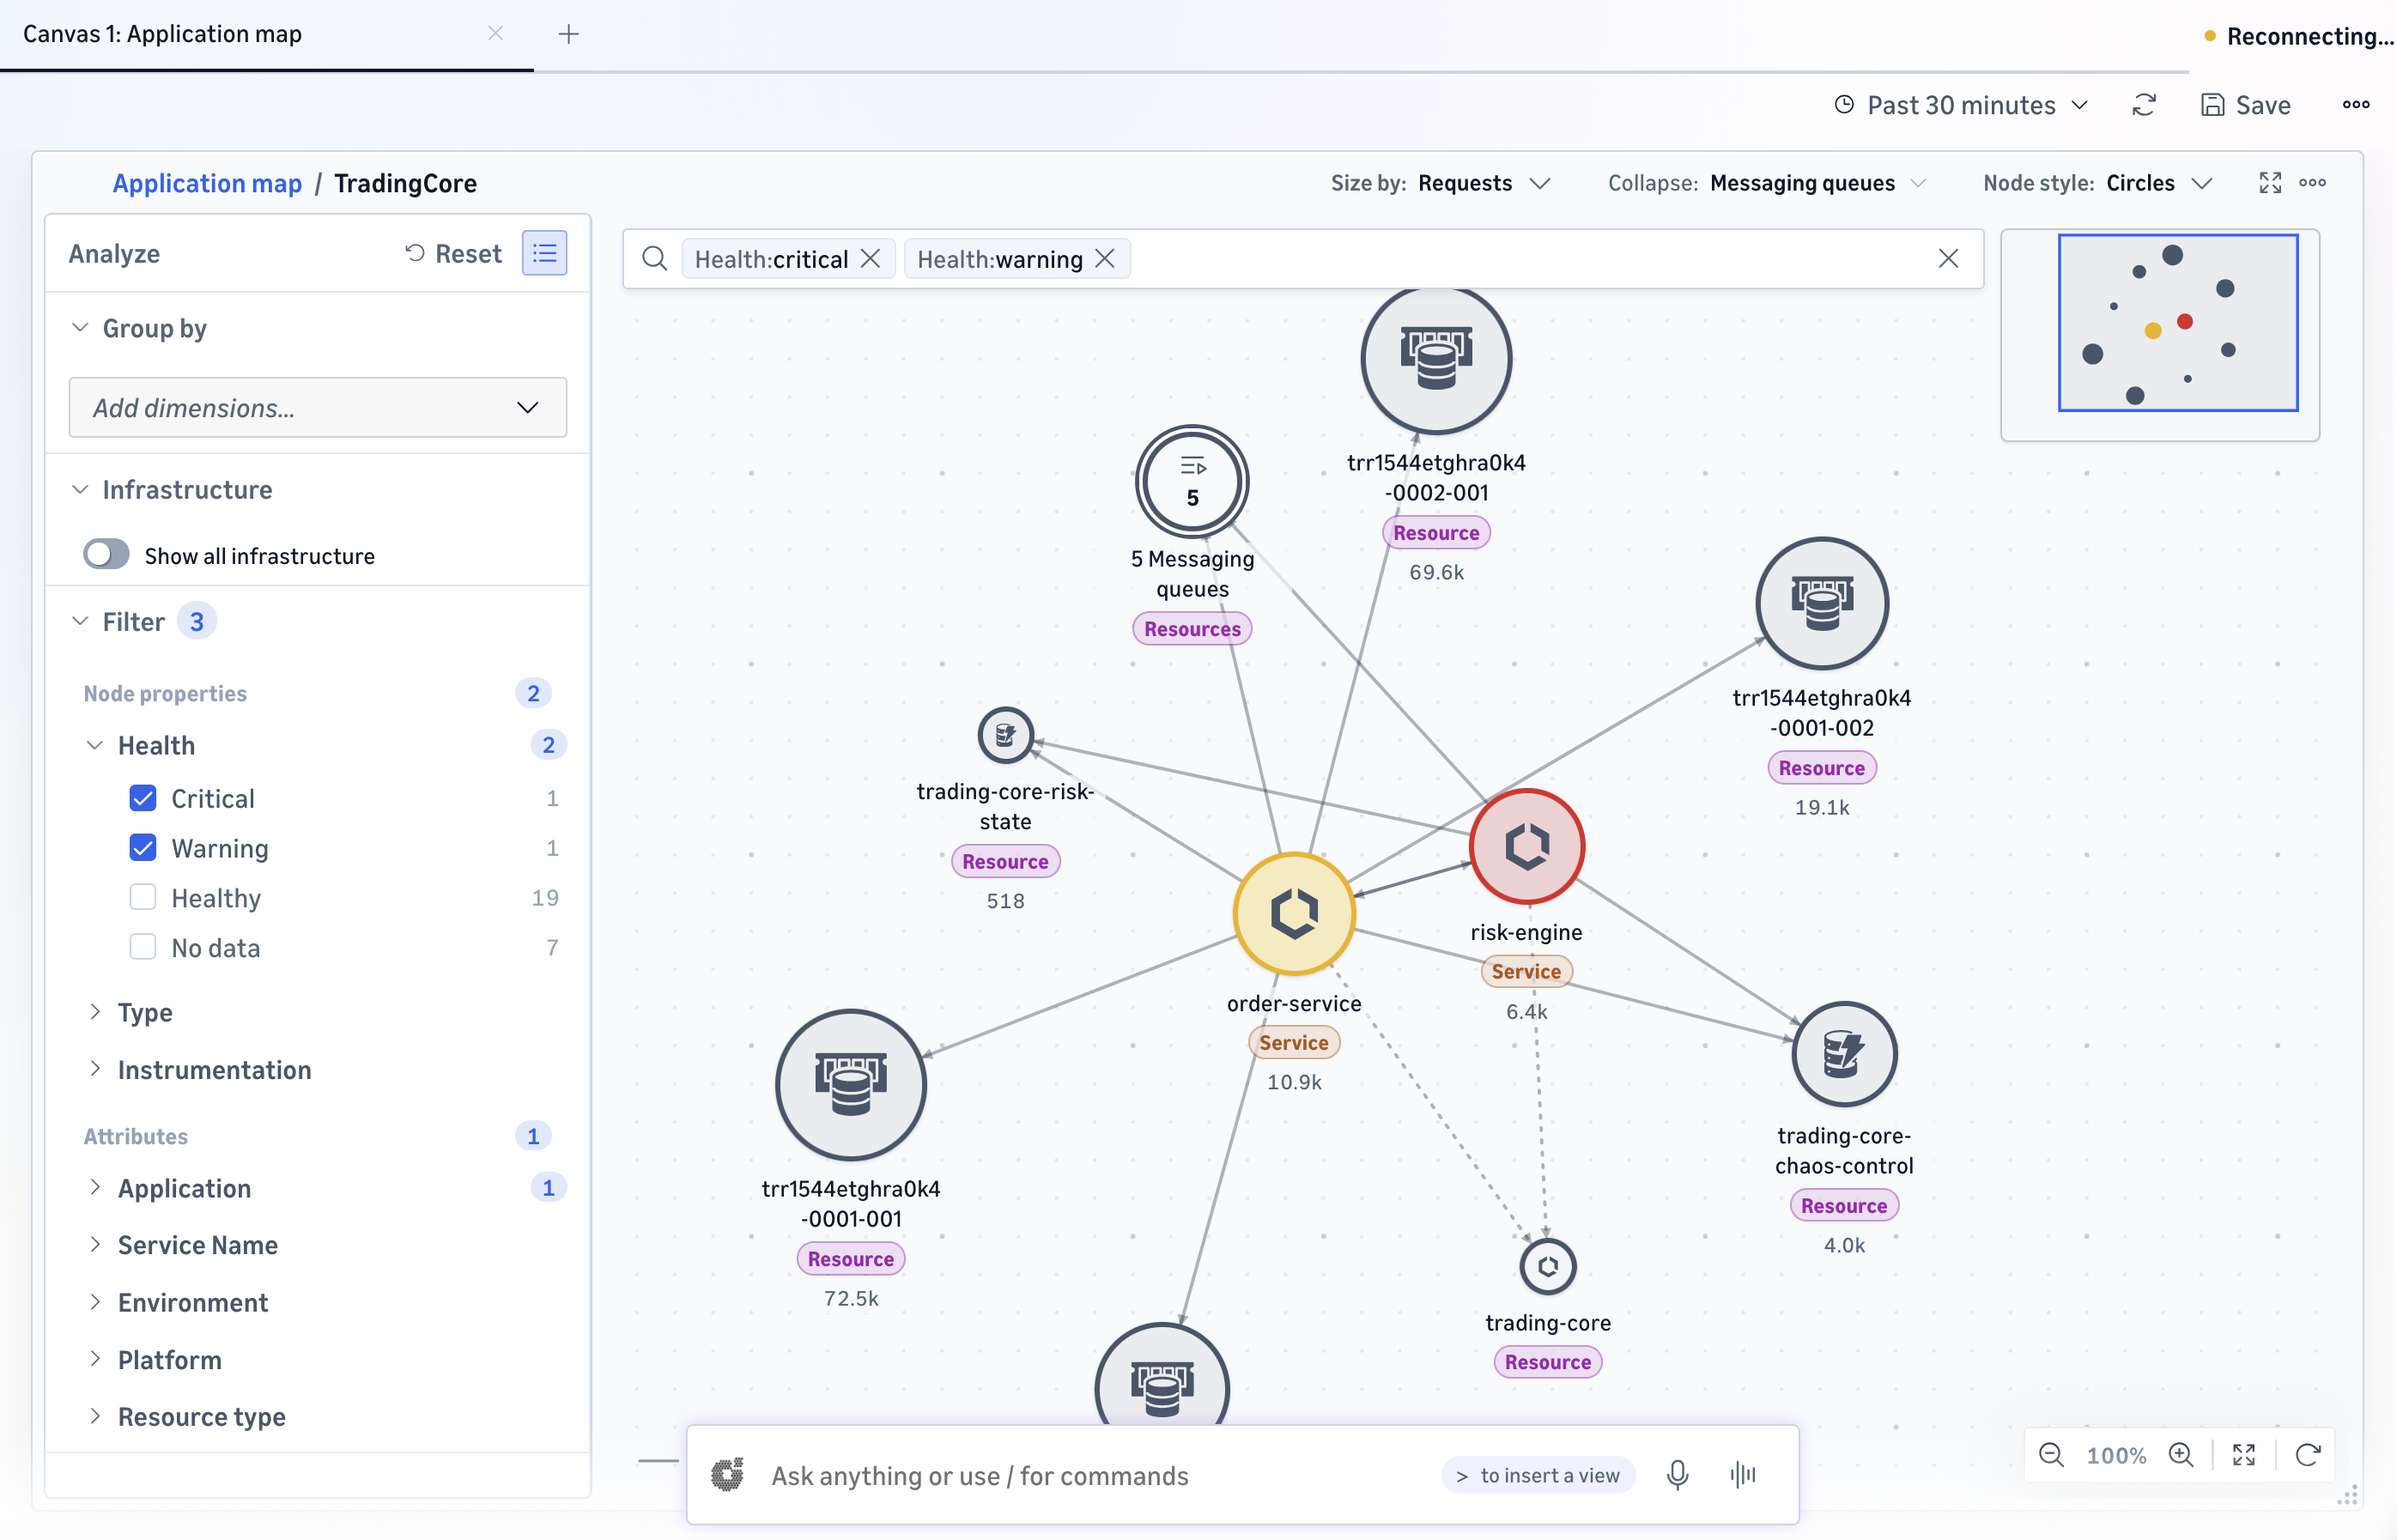This screenshot has height=1540, width=2397.
Task: Reset map layout with circular arrow
Action: pos(2308,1455)
